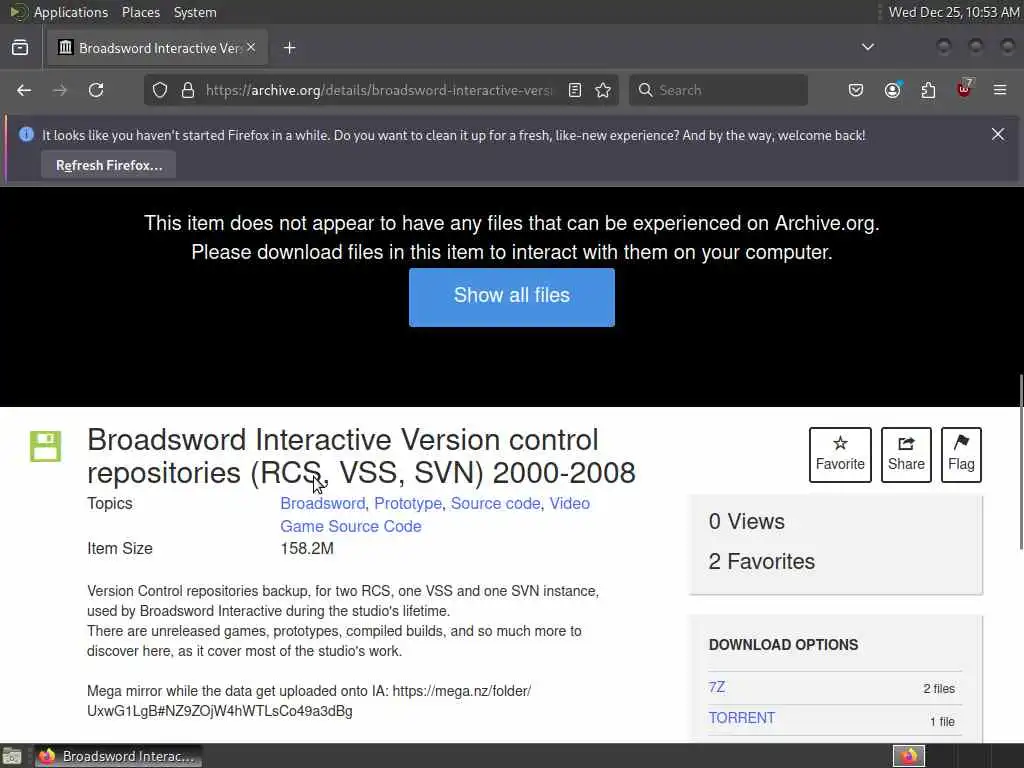Expand the list all tabs chevron
The image size is (1024, 768).
click(x=868, y=47)
